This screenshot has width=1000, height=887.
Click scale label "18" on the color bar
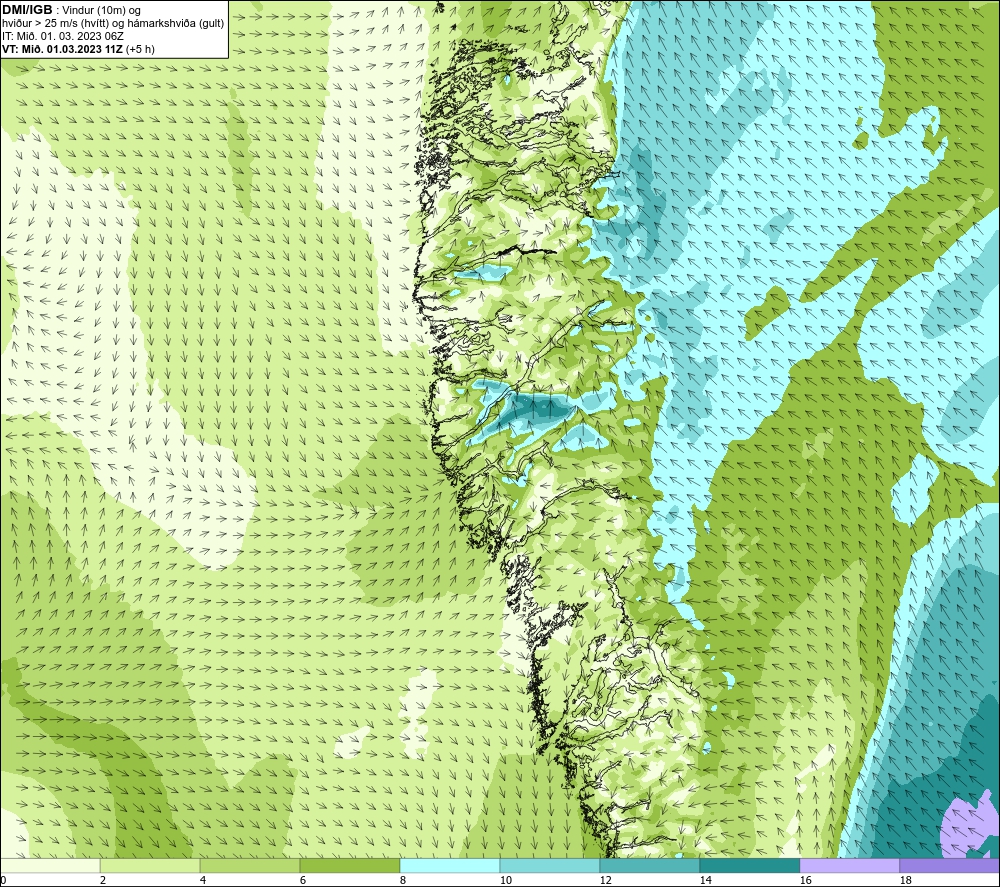pyautogui.click(x=905, y=880)
